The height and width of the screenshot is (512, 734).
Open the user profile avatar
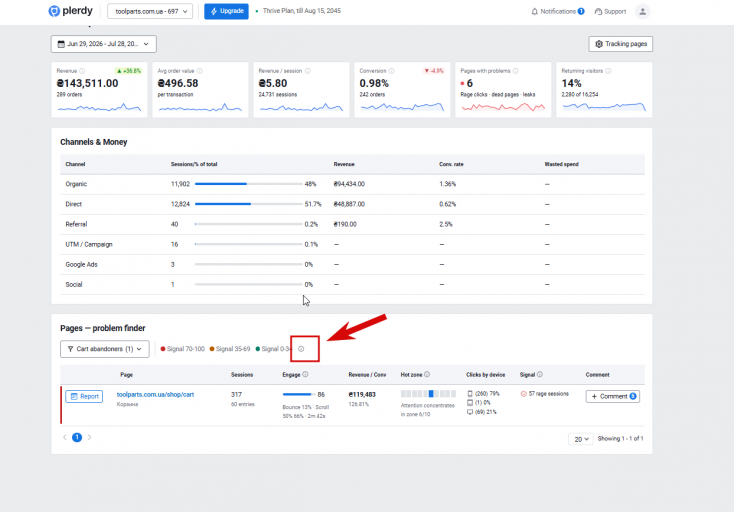pos(643,11)
